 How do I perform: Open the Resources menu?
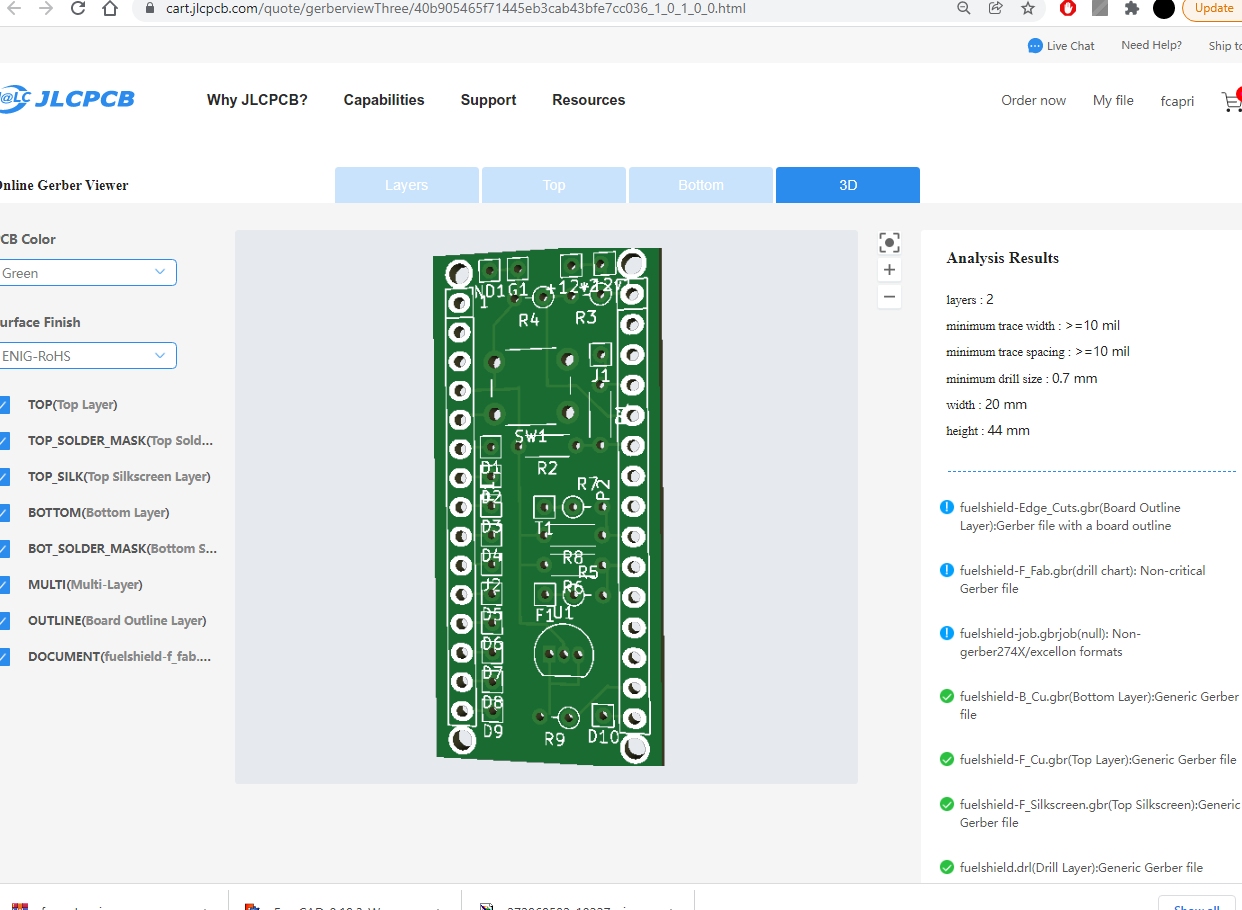(588, 100)
